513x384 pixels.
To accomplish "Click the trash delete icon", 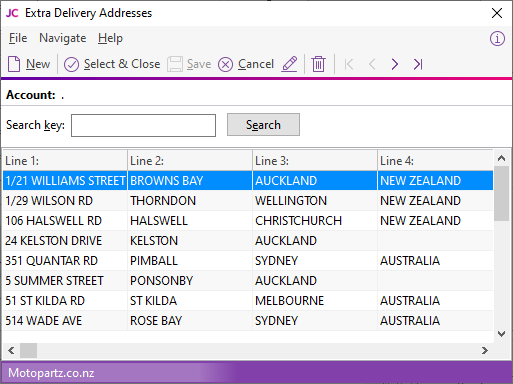I will click(318, 64).
